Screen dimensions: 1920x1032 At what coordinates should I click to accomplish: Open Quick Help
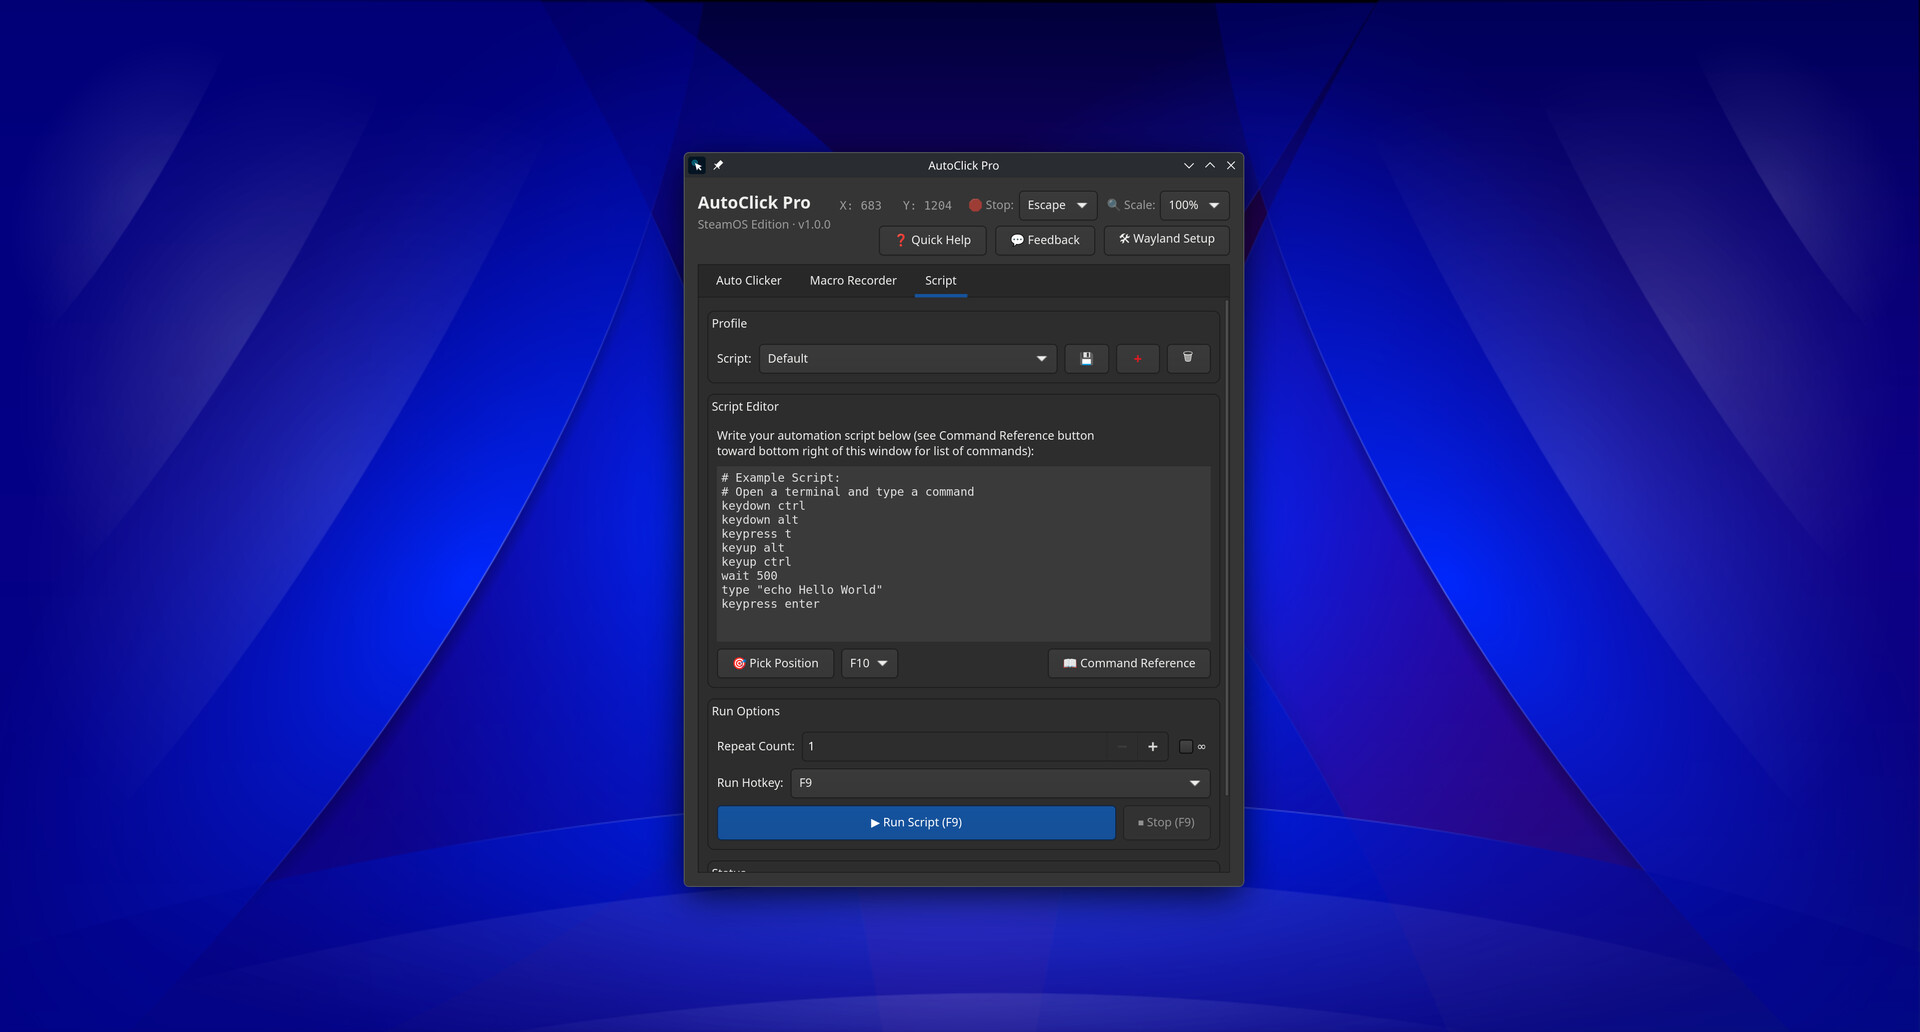click(x=932, y=240)
